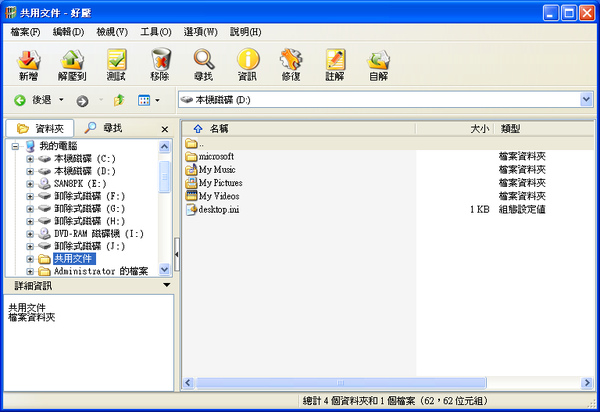Click the gray forward arrow icon
600x412 pixels.
pyautogui.click(x=82, y=101)
